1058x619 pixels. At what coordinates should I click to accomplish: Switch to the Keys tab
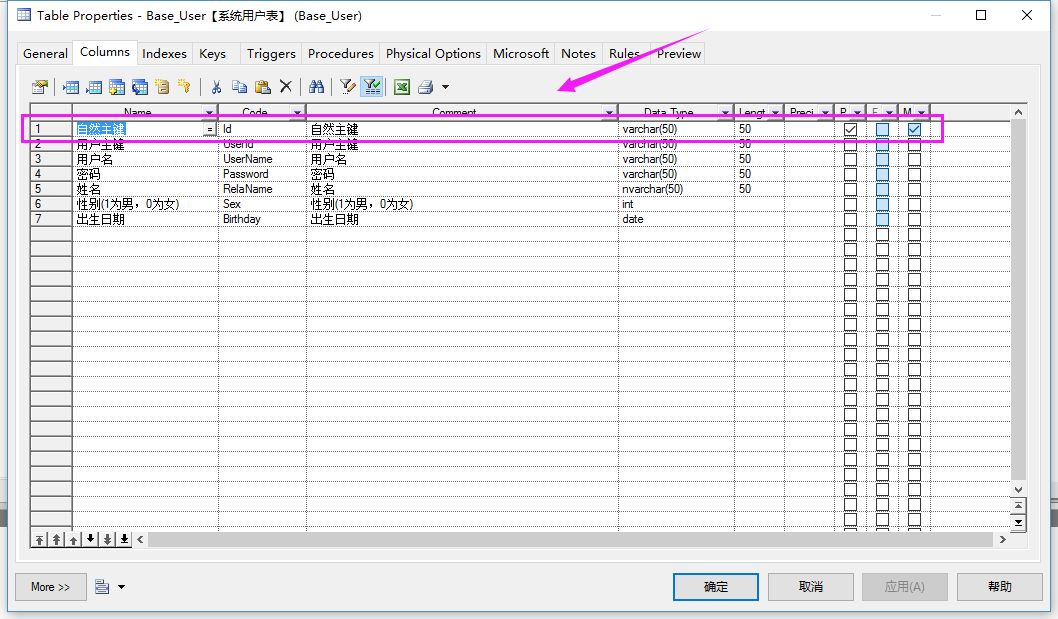coord(213,53)
